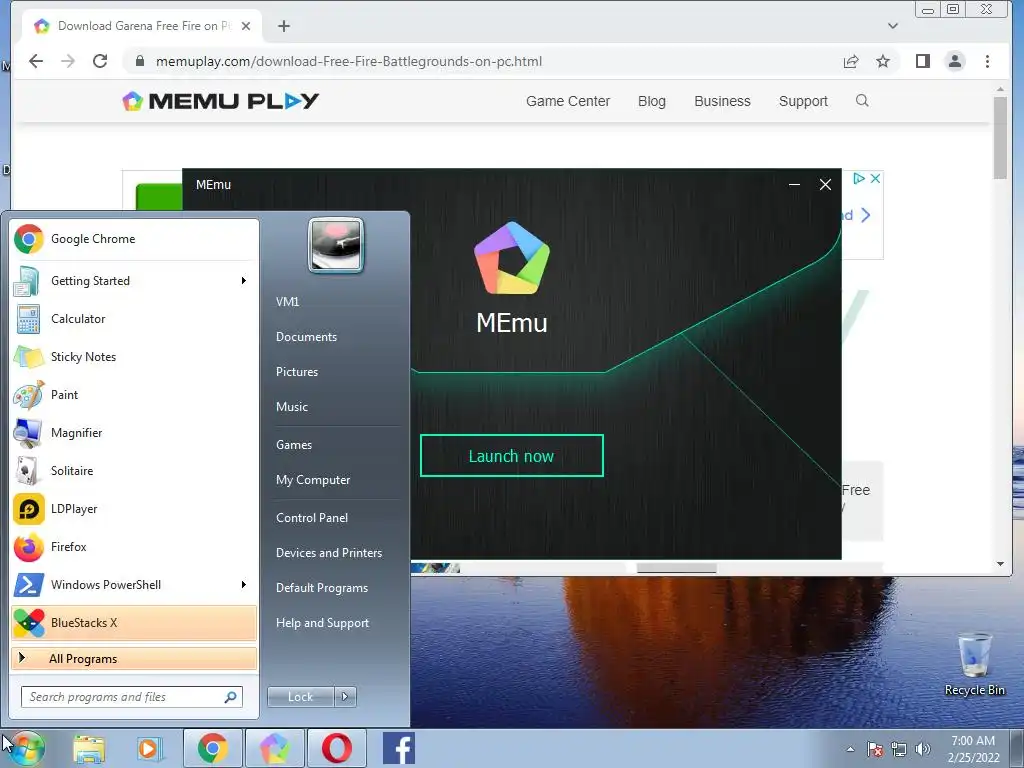Click MEMU PLAY site logo

click(220, 101)
